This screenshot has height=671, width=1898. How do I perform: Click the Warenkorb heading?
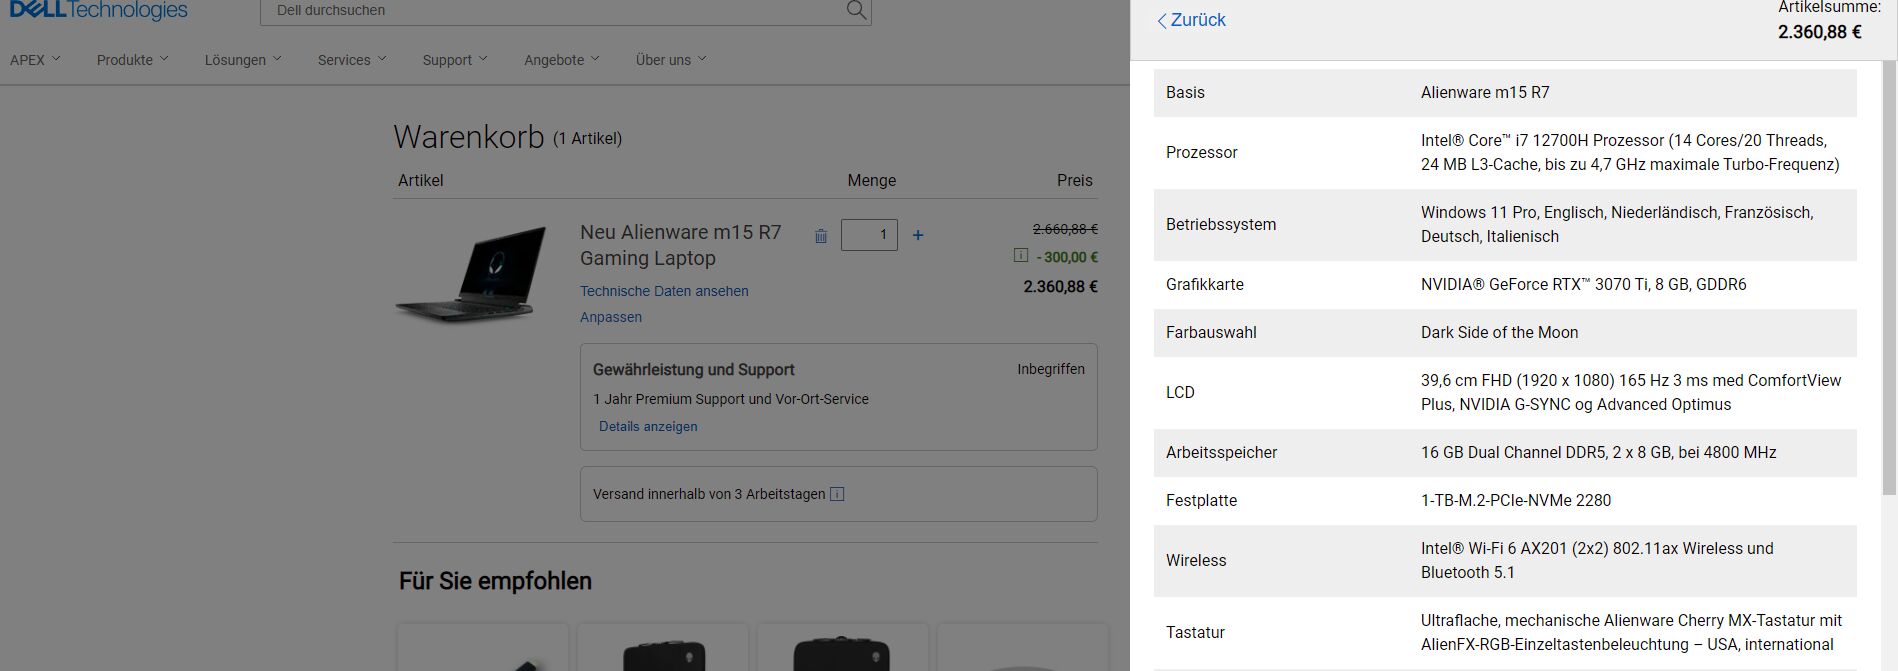point(469,137)
